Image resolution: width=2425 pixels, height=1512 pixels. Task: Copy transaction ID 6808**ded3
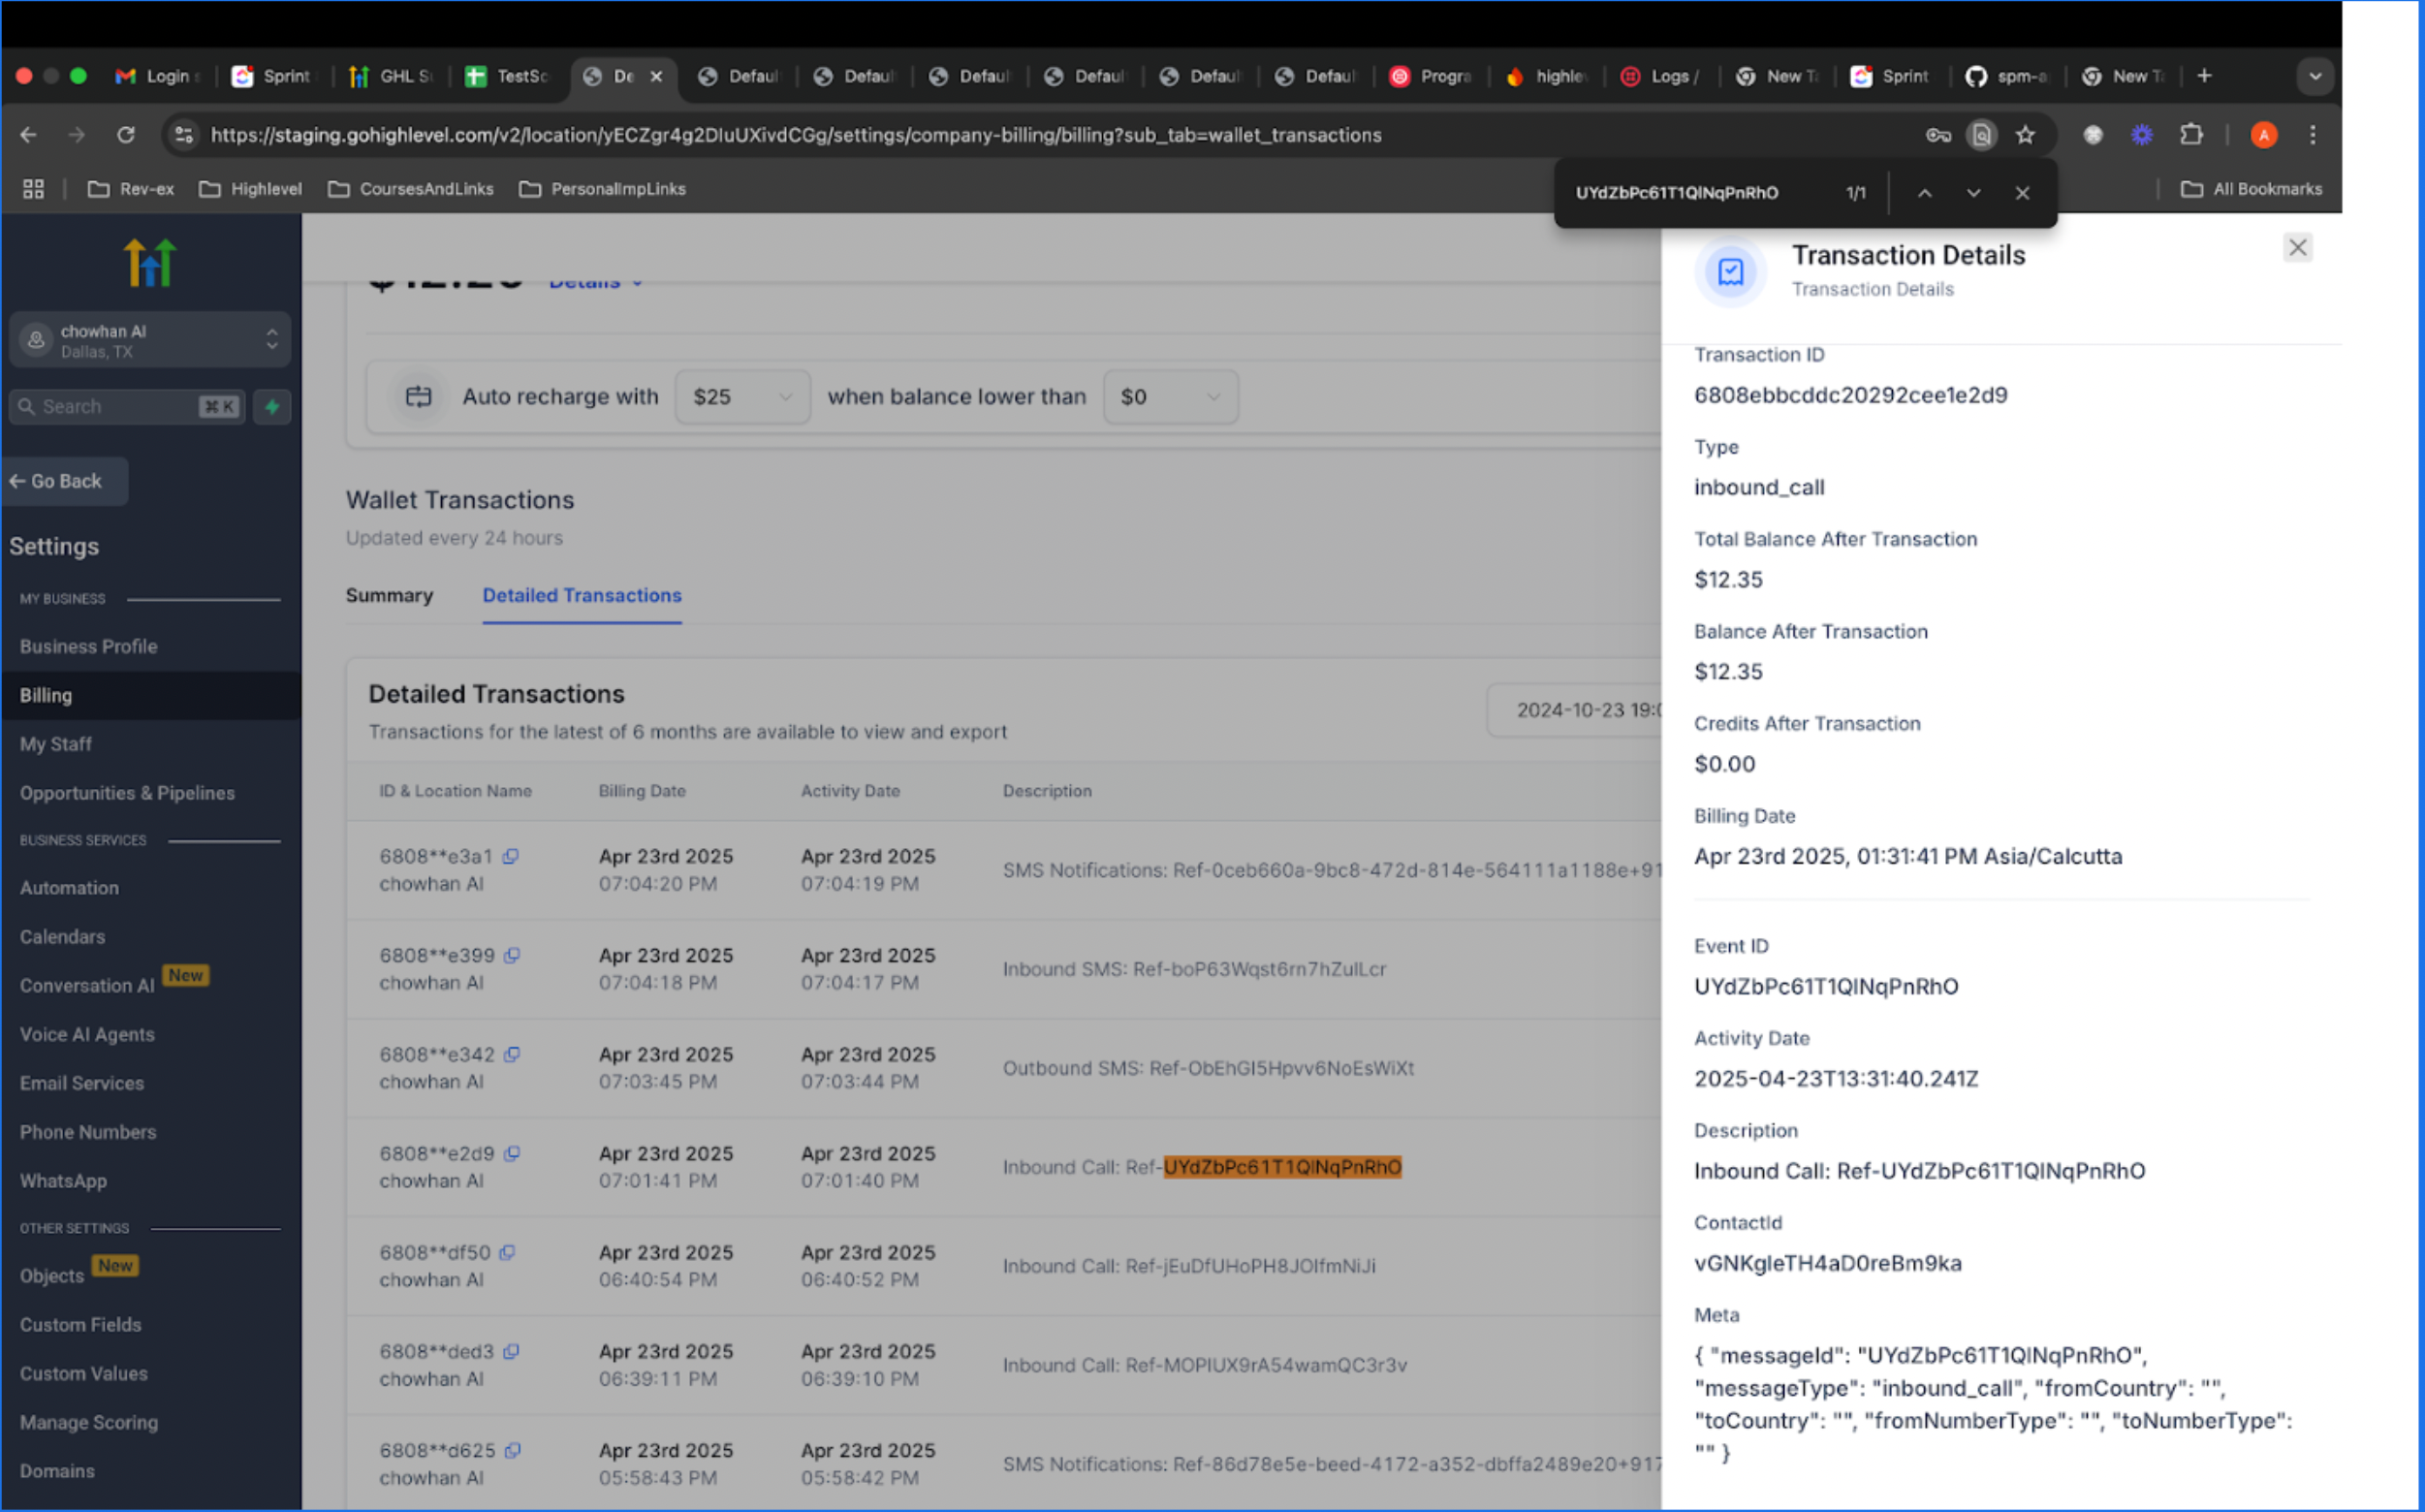[511, 1351]
